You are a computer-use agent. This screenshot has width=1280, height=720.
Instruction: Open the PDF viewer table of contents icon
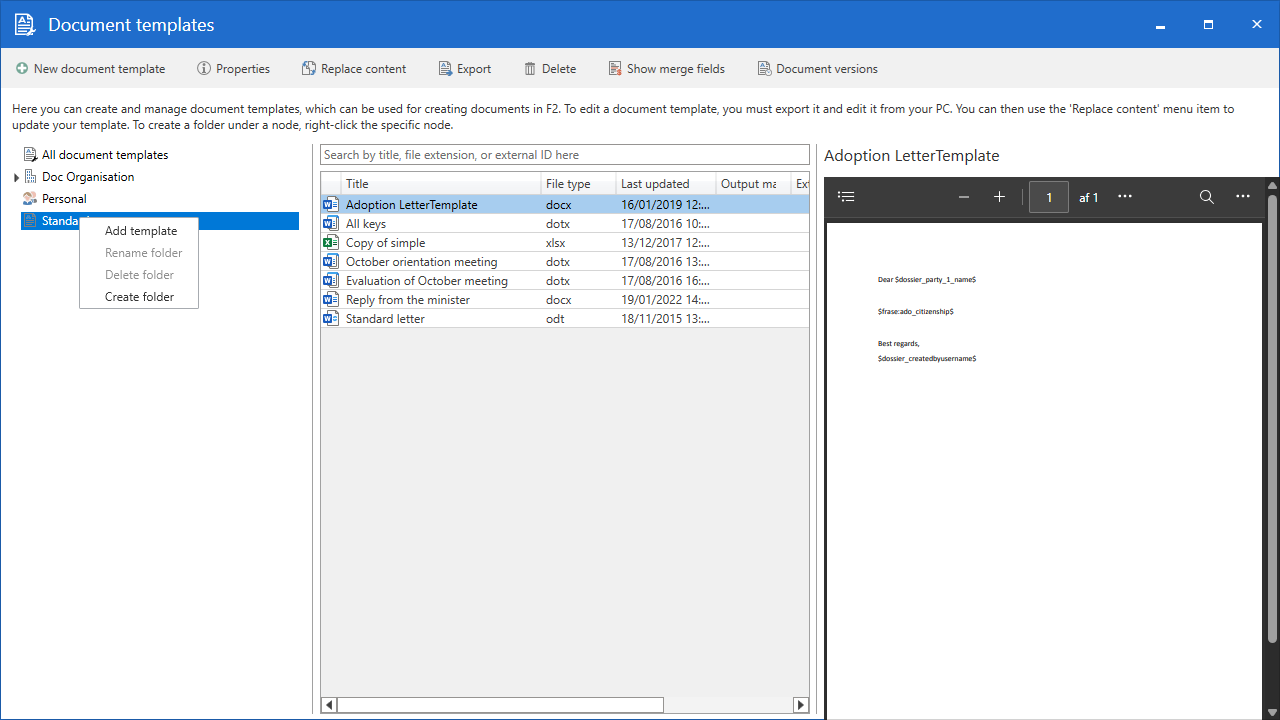(x=846, y=197)
